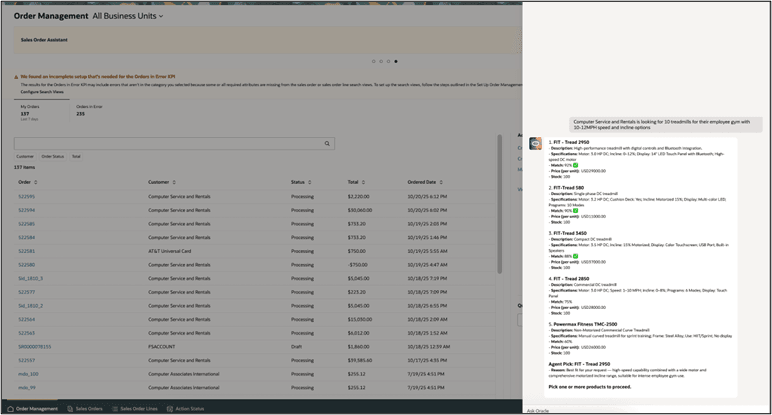Open order mdo_100
Screen dimensions: 772x415
pyautogui.click(x=28, y=374)
